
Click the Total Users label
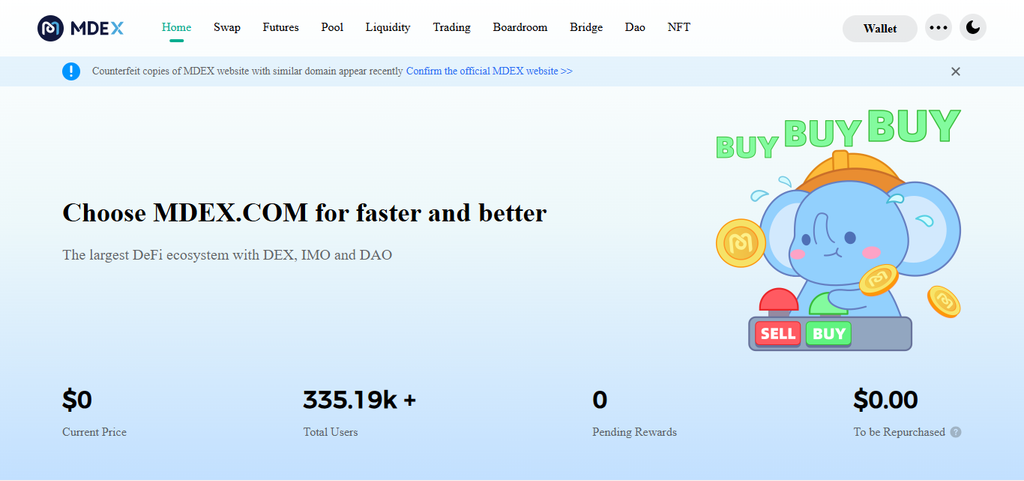(x=330, y=432)
